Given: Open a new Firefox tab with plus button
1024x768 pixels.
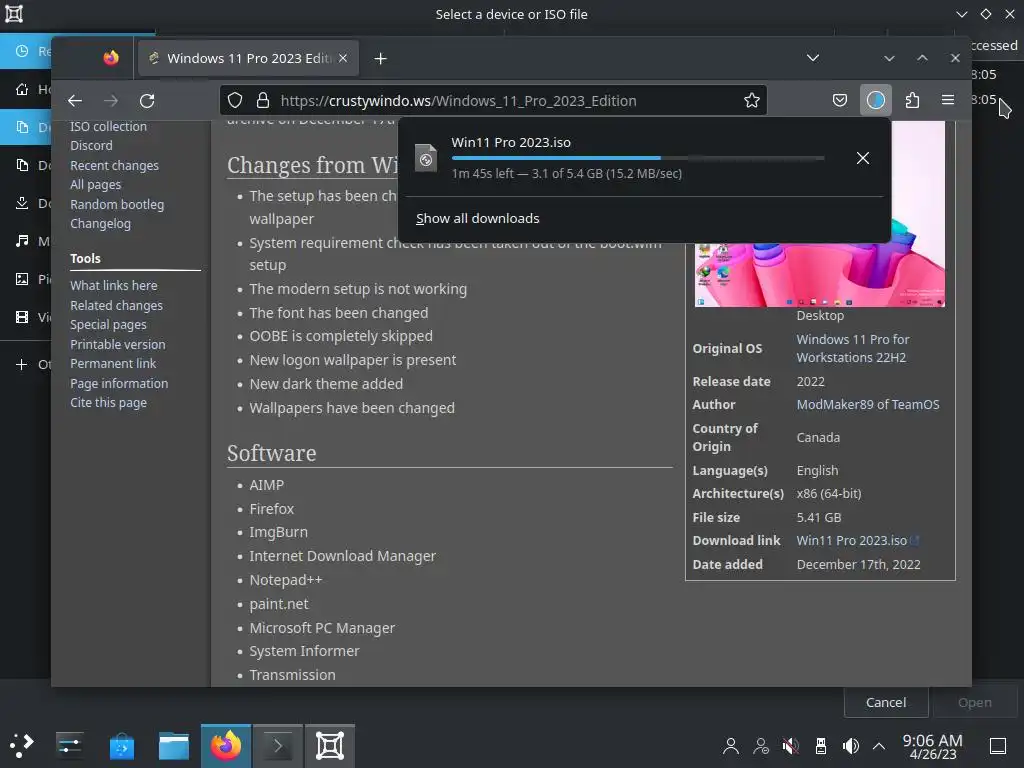Looking at the screenshot, I should (381, 59).
